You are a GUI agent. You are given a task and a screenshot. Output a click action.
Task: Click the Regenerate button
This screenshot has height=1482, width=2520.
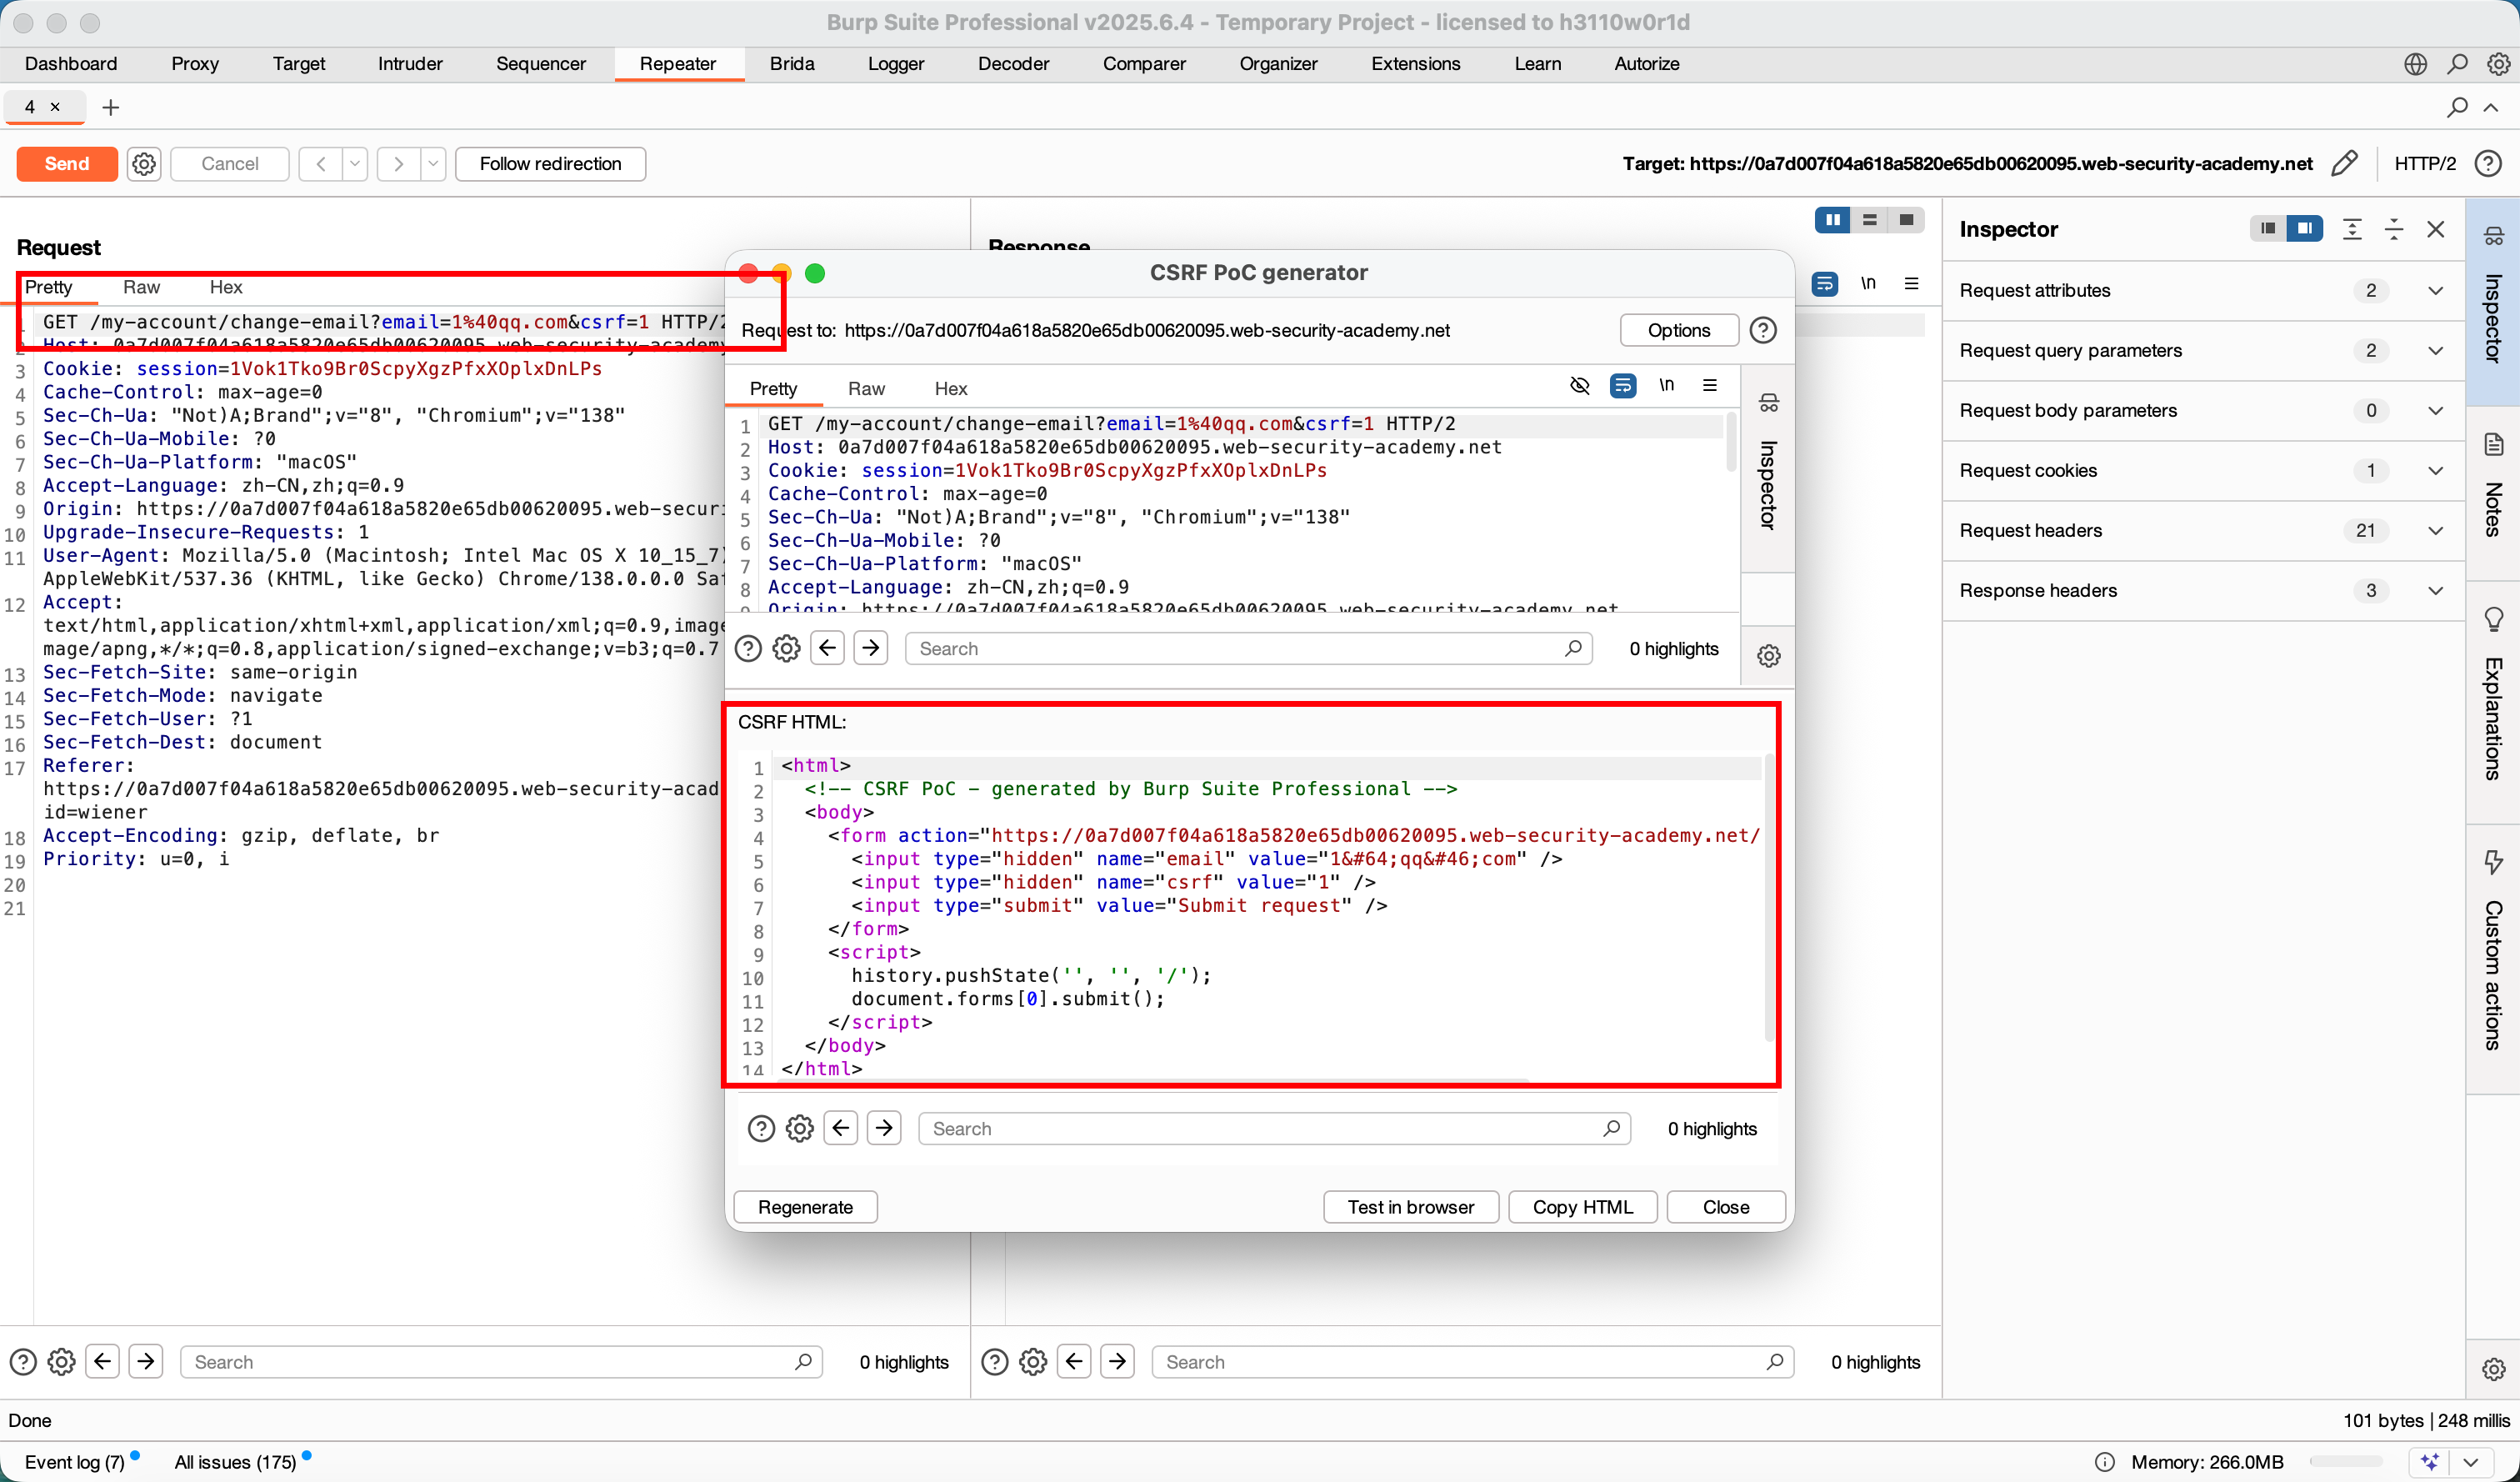[805, 1207]
